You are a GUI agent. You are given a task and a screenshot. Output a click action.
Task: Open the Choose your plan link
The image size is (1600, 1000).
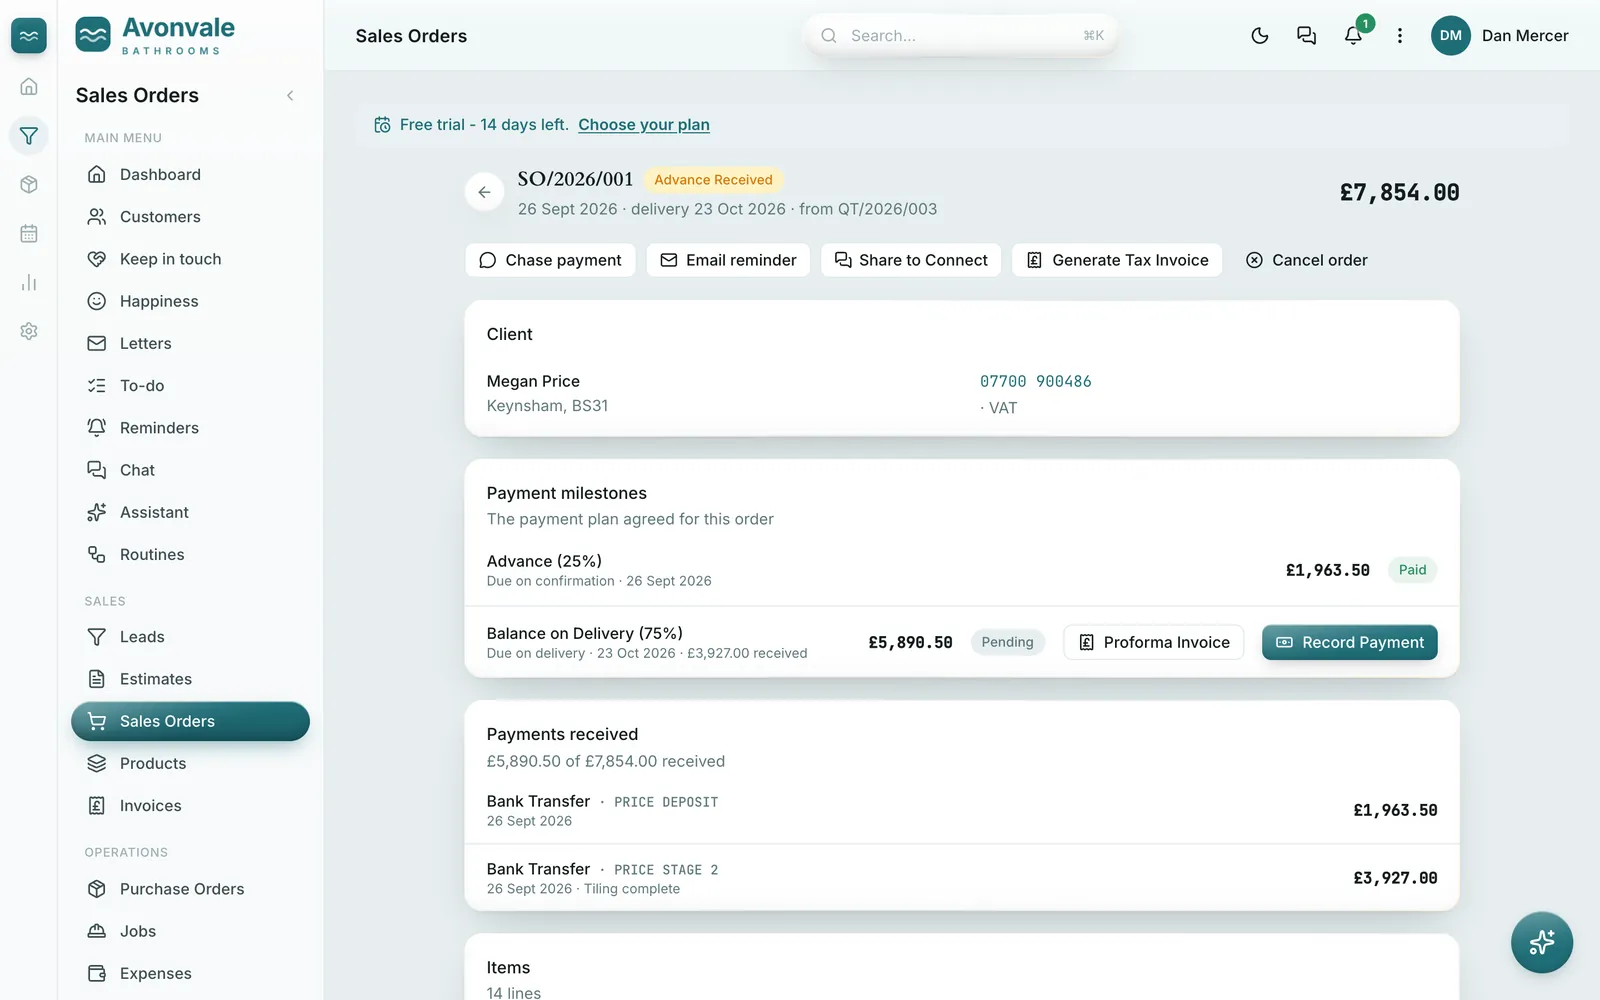pos(644,125)
